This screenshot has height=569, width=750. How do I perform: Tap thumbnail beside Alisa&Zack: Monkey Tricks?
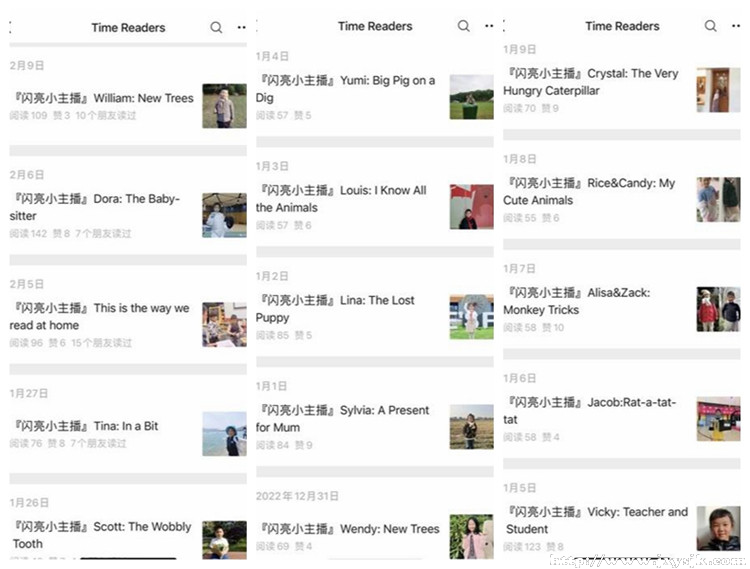718,309
